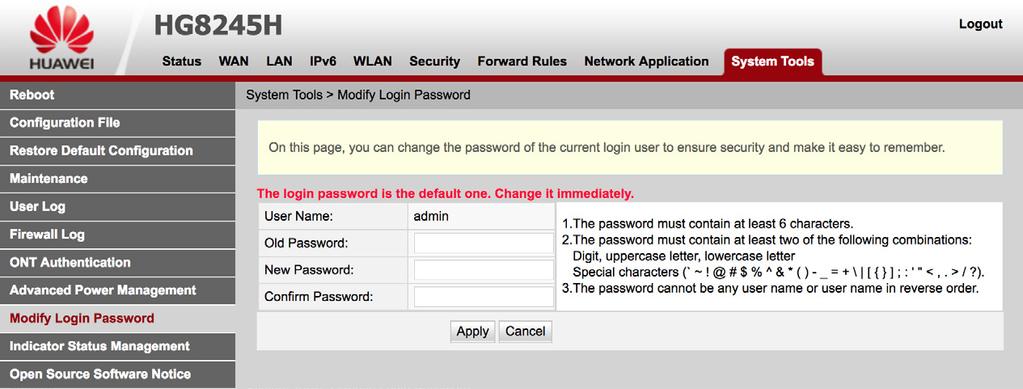1023x389 pixels.
Task: Select Configuration File sidebar item
Action: click(x=117, y=123)
